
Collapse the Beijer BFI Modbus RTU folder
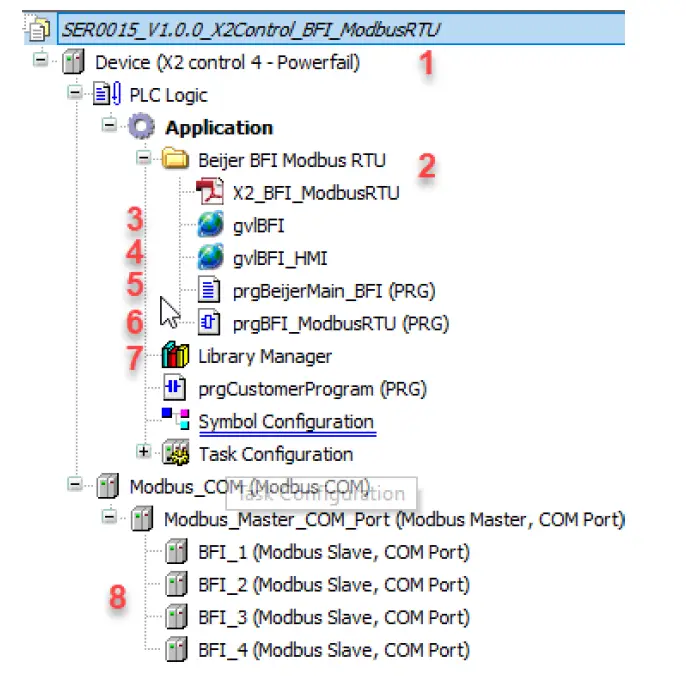(144, 158)
